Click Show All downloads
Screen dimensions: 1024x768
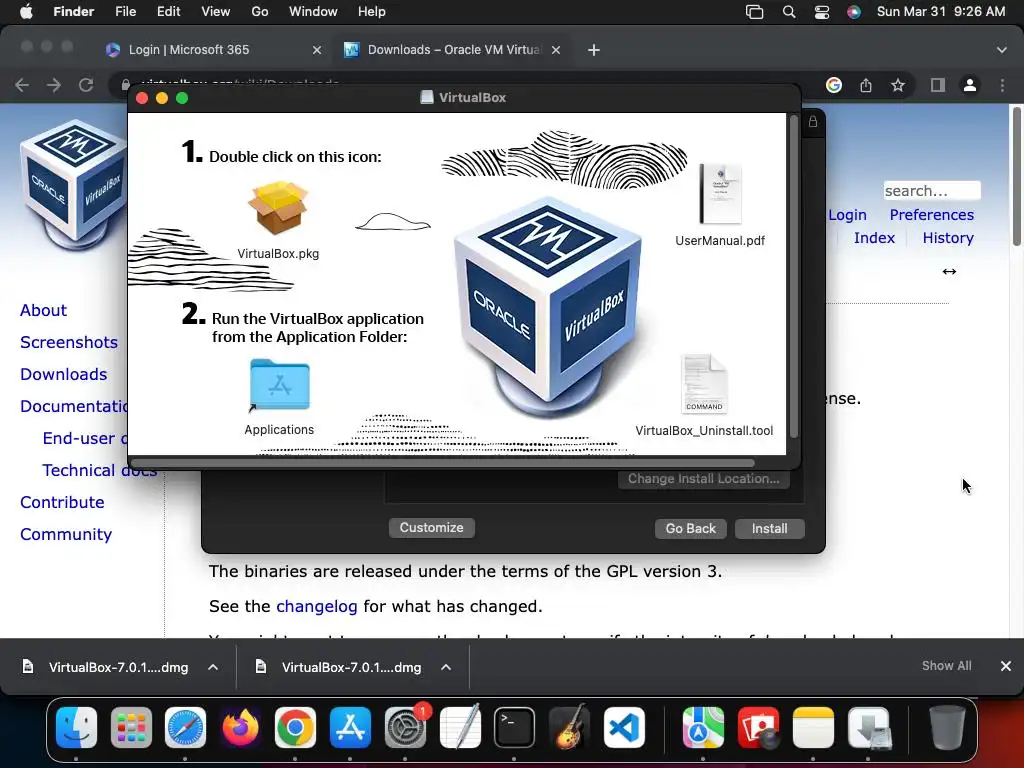coord(946,665)
